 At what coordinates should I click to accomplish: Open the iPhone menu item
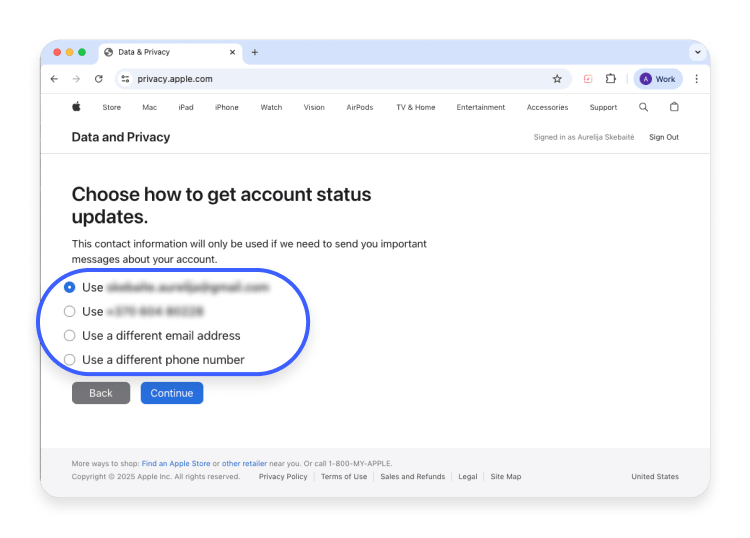227,108
